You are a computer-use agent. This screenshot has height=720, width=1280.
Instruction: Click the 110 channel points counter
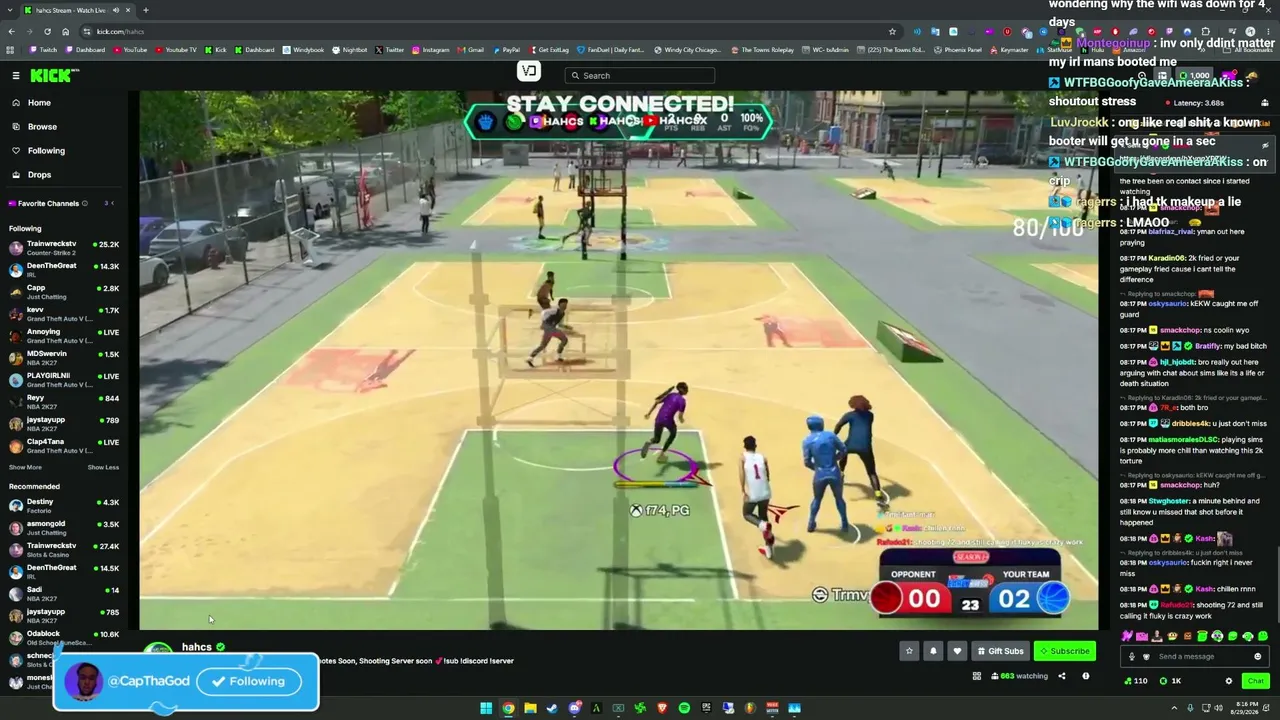coord(1135,681)
